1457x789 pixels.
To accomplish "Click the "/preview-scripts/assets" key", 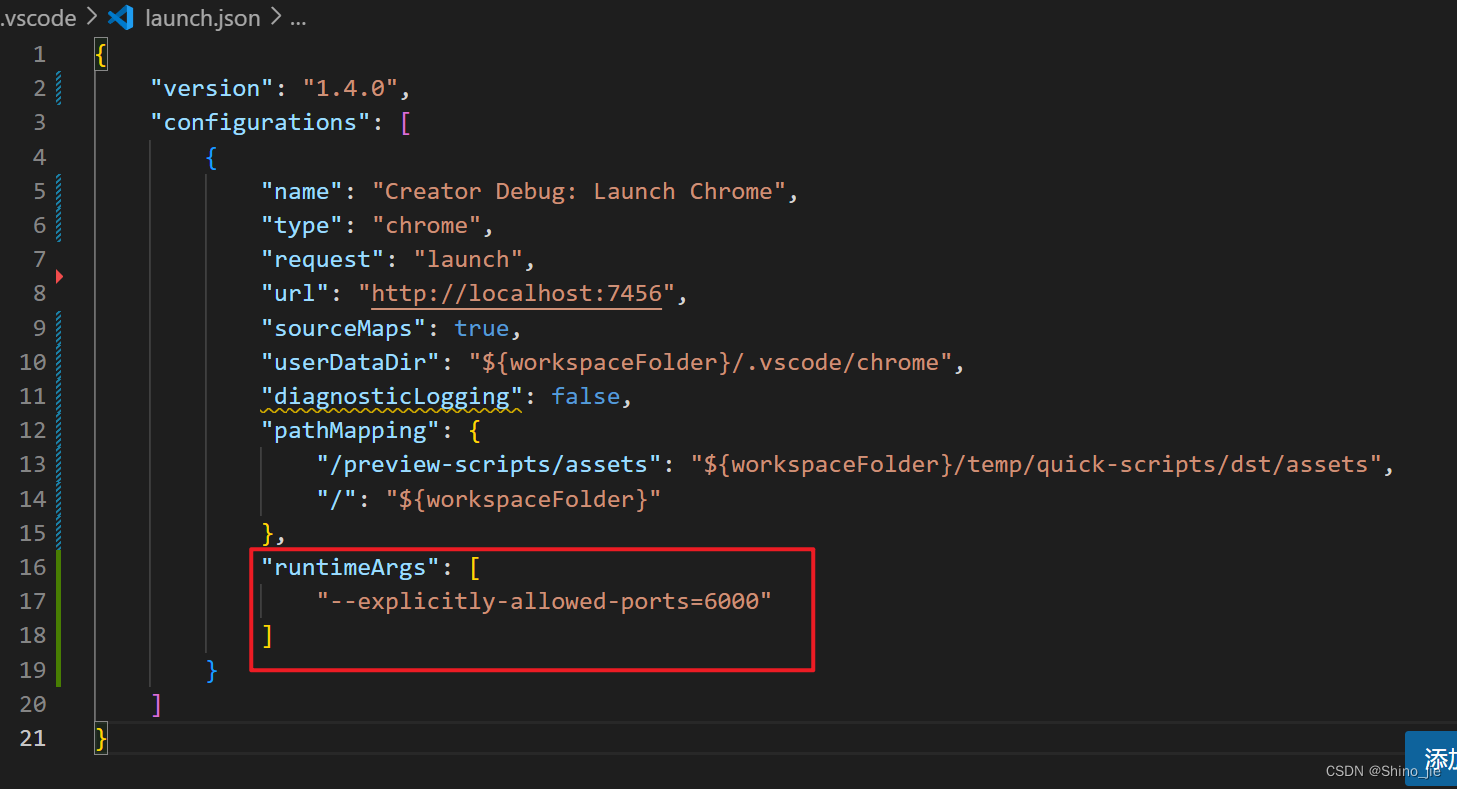I will (x=489, y=465).
